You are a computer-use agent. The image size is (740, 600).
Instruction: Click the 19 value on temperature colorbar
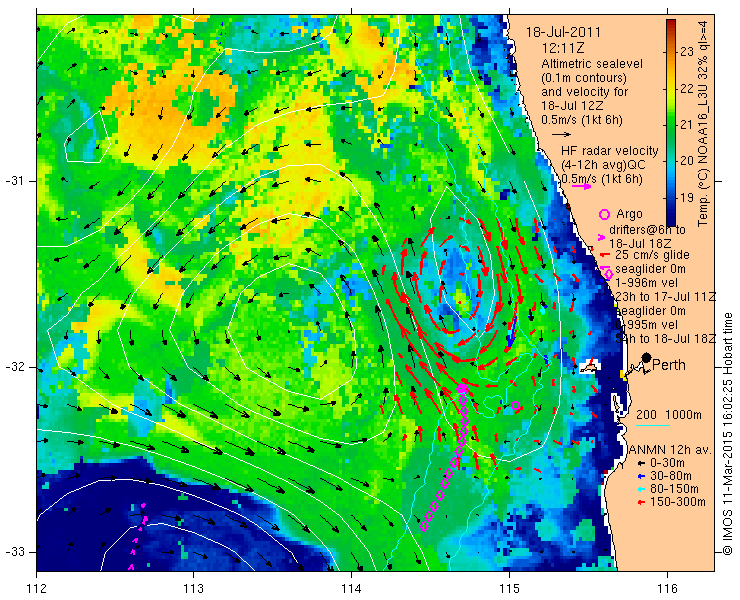(687, 198)
